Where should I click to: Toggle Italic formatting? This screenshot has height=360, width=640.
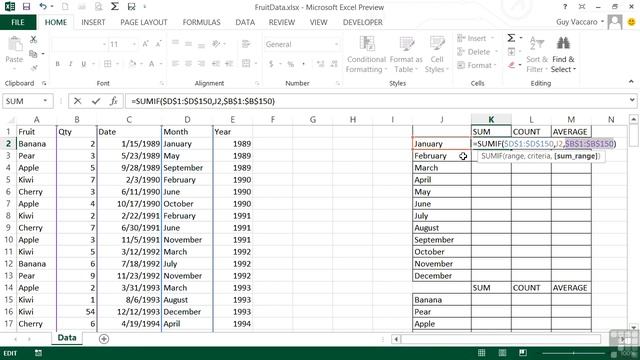(x=71, y=64)
